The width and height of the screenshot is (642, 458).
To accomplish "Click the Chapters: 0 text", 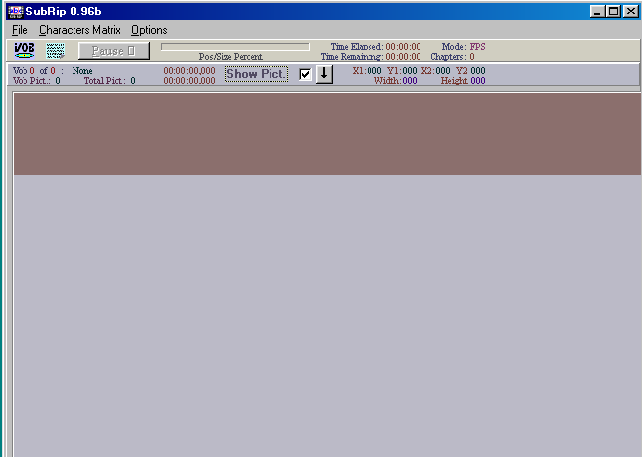I will click(452, 57).
